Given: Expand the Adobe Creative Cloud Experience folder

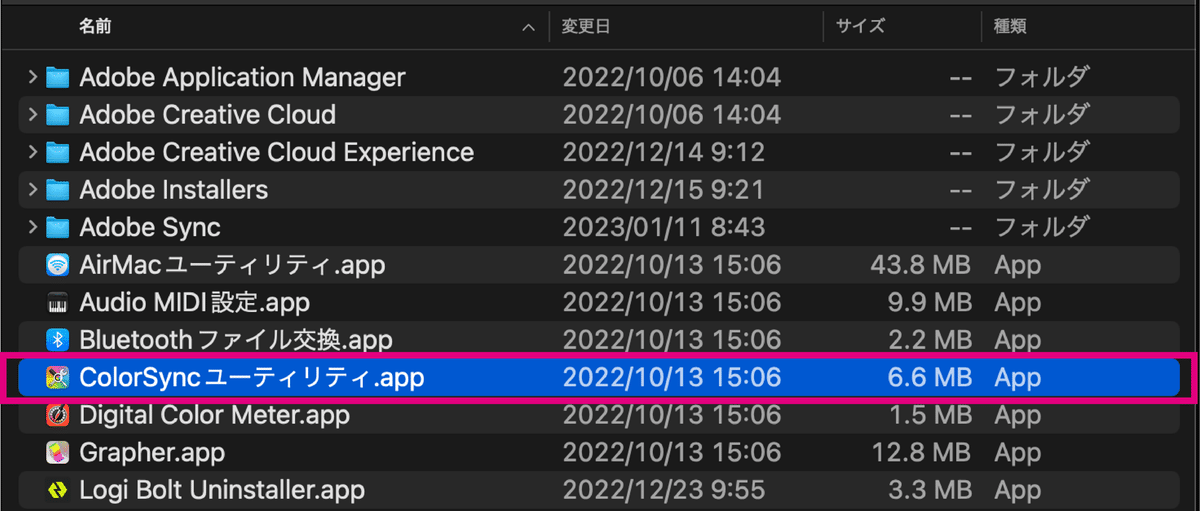Looking at the screenshot, I should coord(33,153).
